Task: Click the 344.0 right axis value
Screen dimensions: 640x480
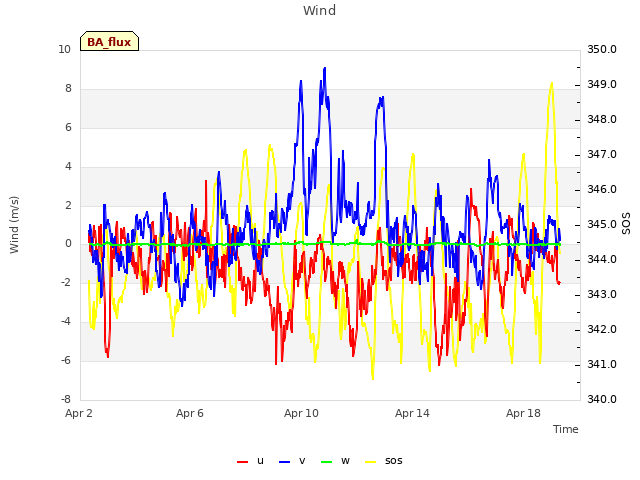Action: 602,259
